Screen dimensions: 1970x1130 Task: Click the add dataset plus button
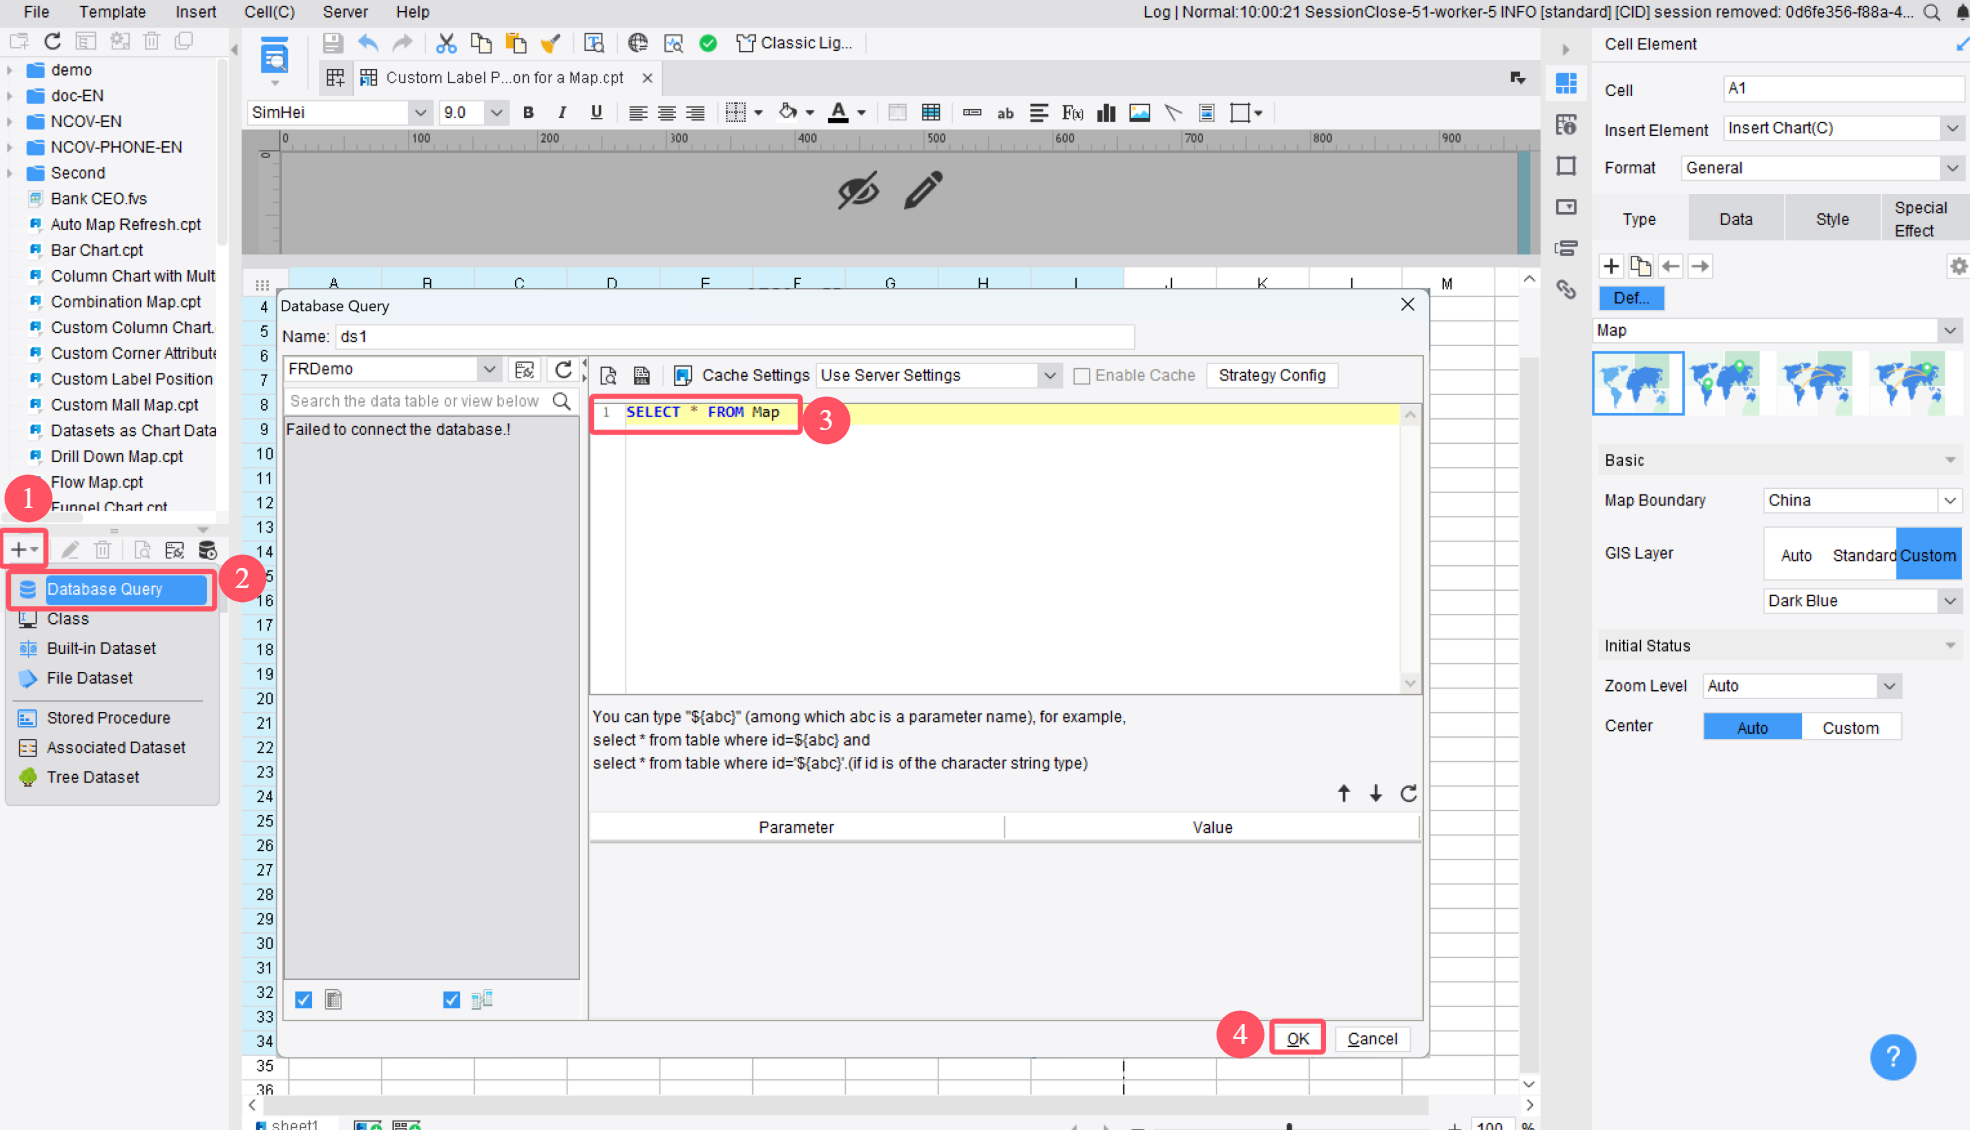click(24, 549)
